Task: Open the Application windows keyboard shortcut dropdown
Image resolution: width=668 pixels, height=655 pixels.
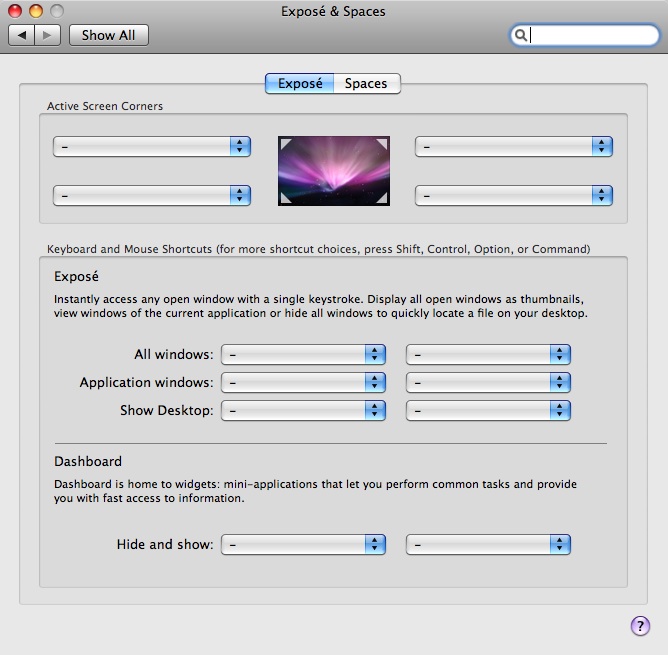Action: 303,382
